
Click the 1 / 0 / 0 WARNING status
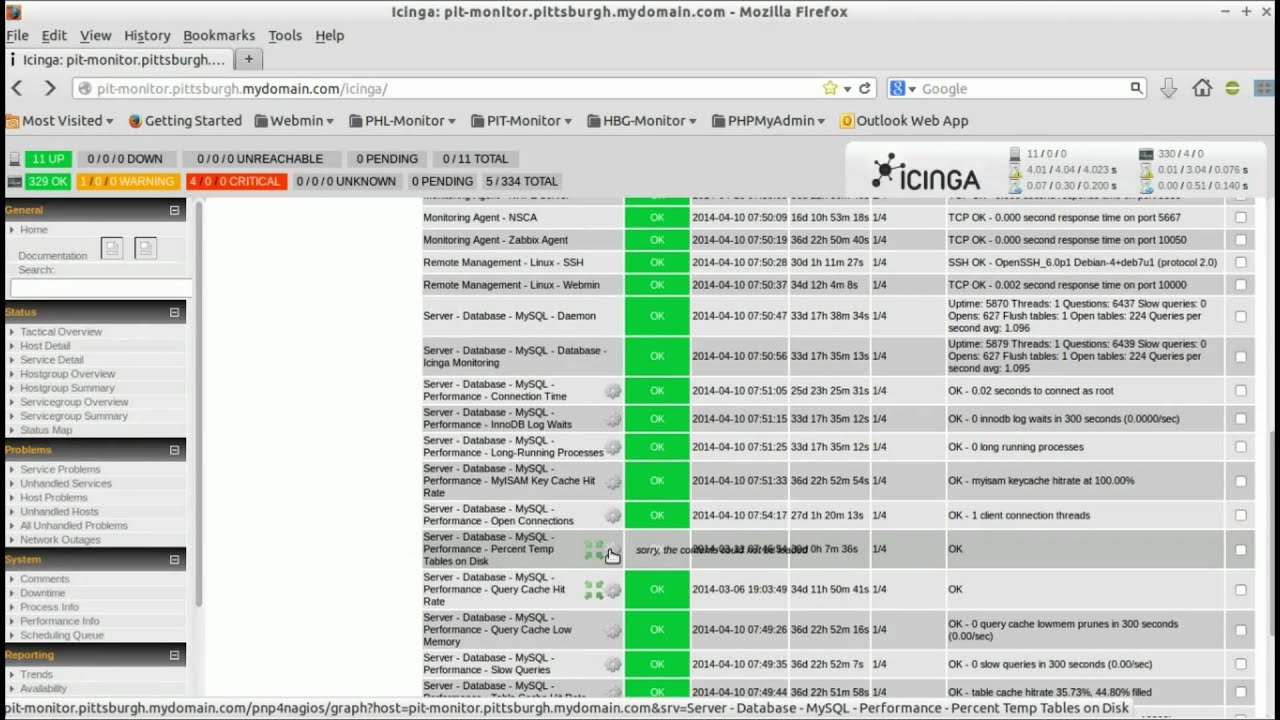point(127,182)
